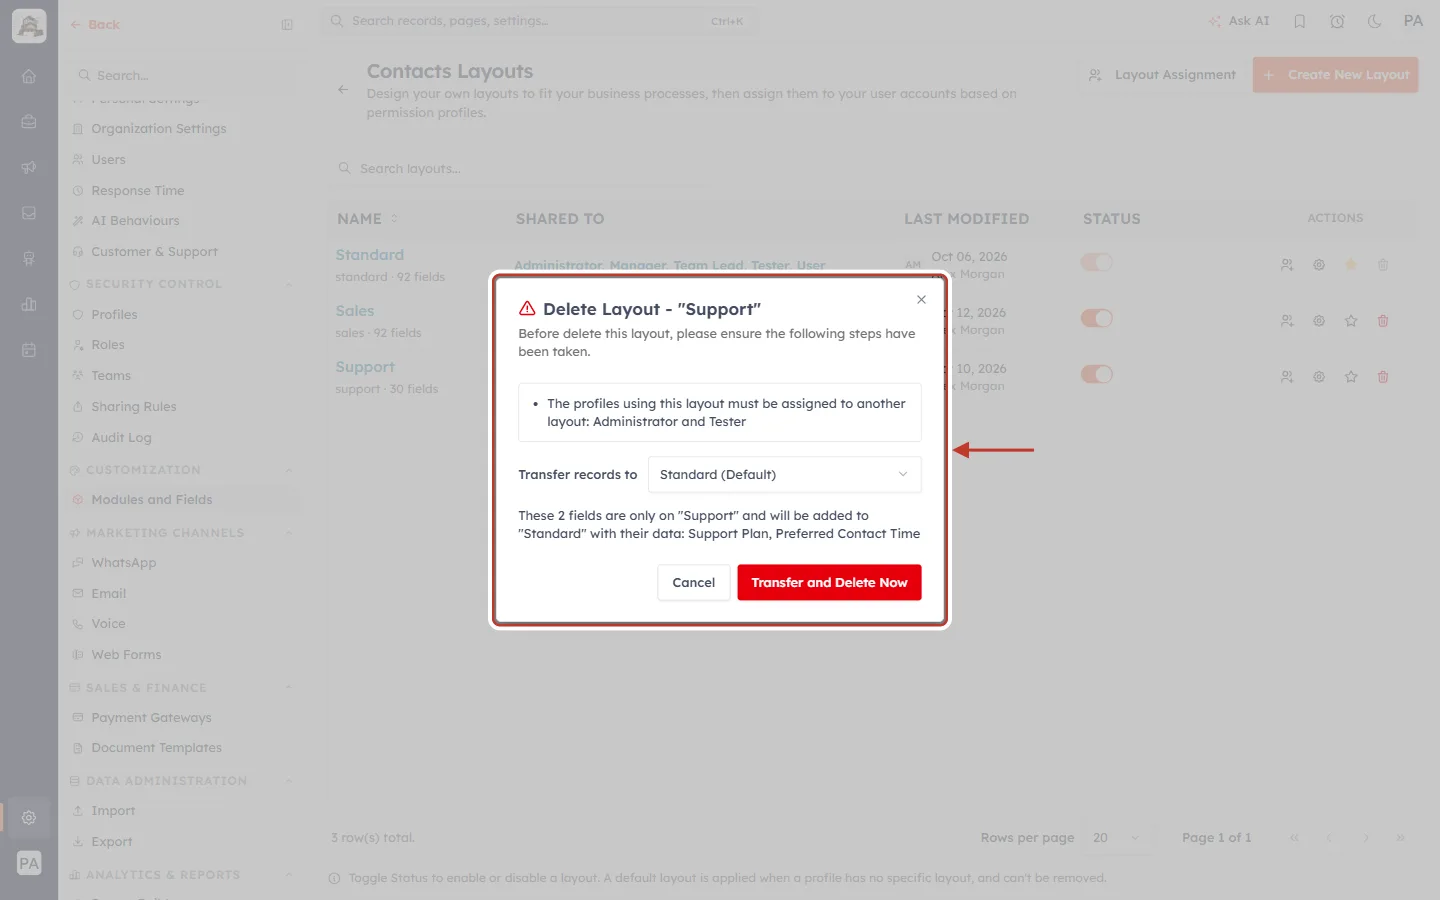Click Create New Layout
Image resolution: width=1440 pixels, height=900 pixels.
pyautogui.click(x=1335, y=75)
